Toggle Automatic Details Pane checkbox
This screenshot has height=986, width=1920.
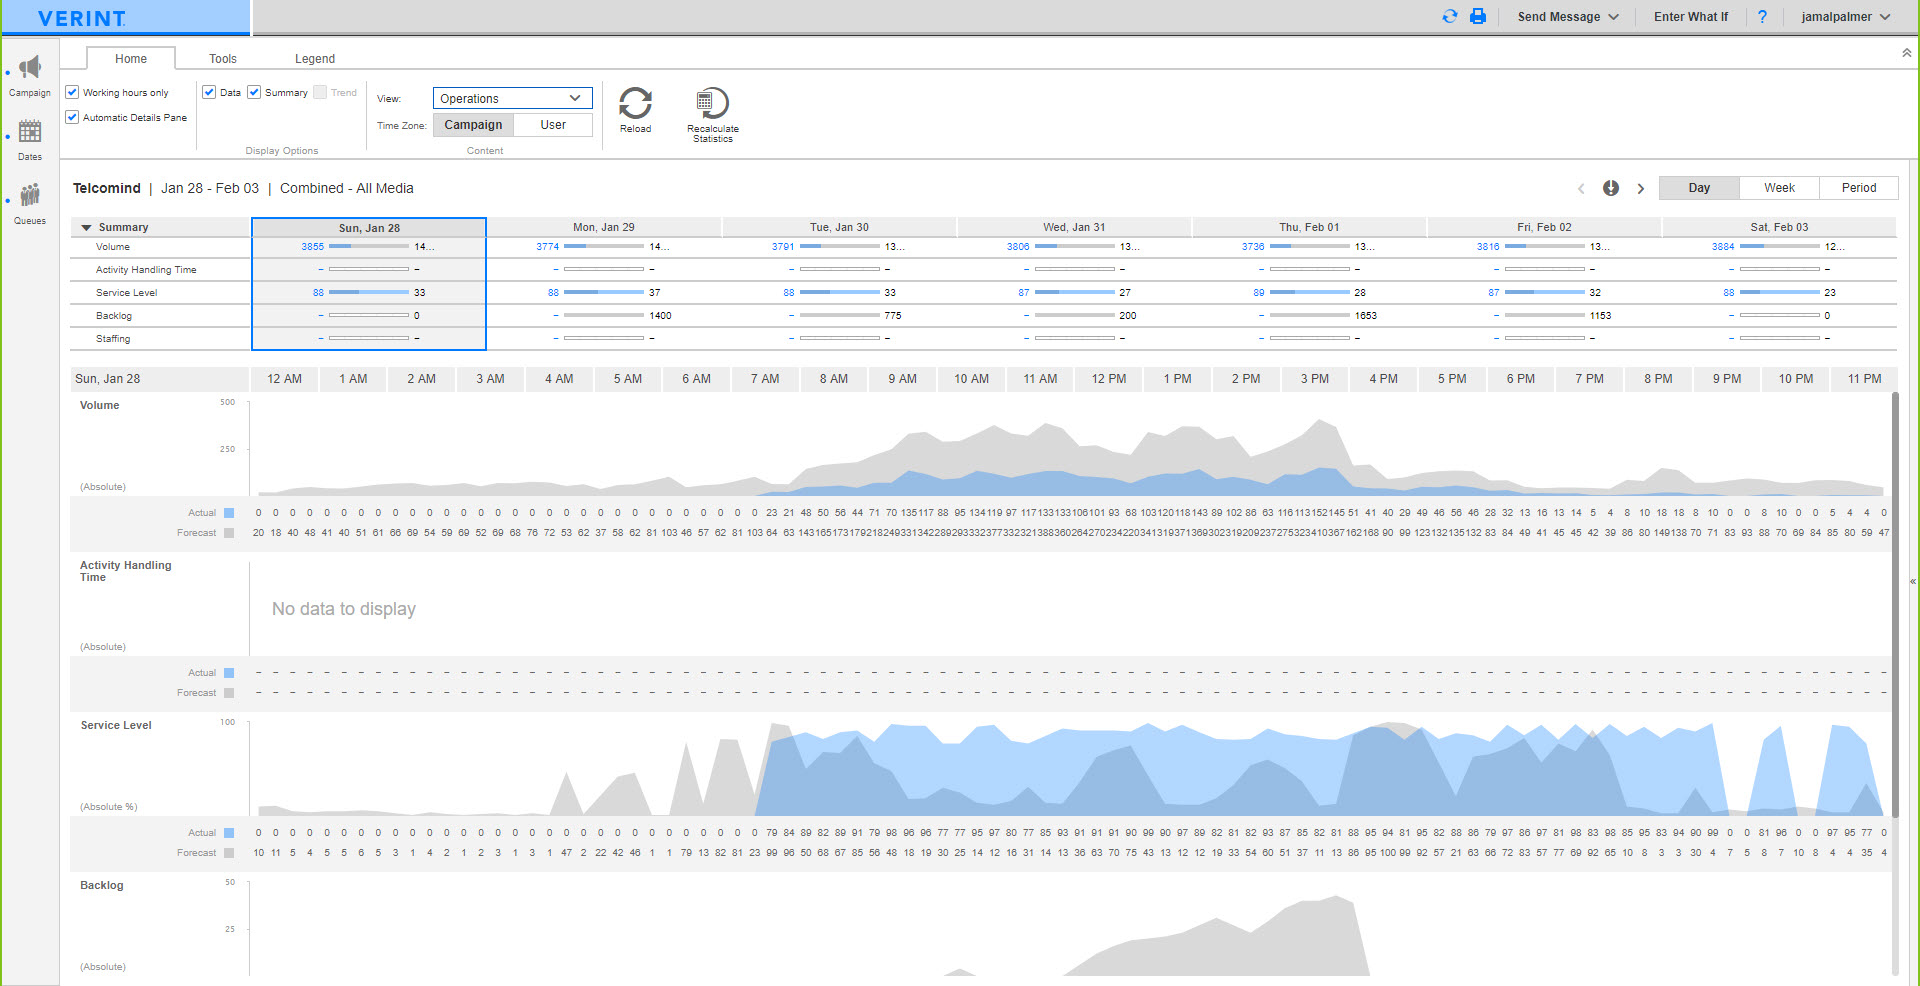(72, 117)
